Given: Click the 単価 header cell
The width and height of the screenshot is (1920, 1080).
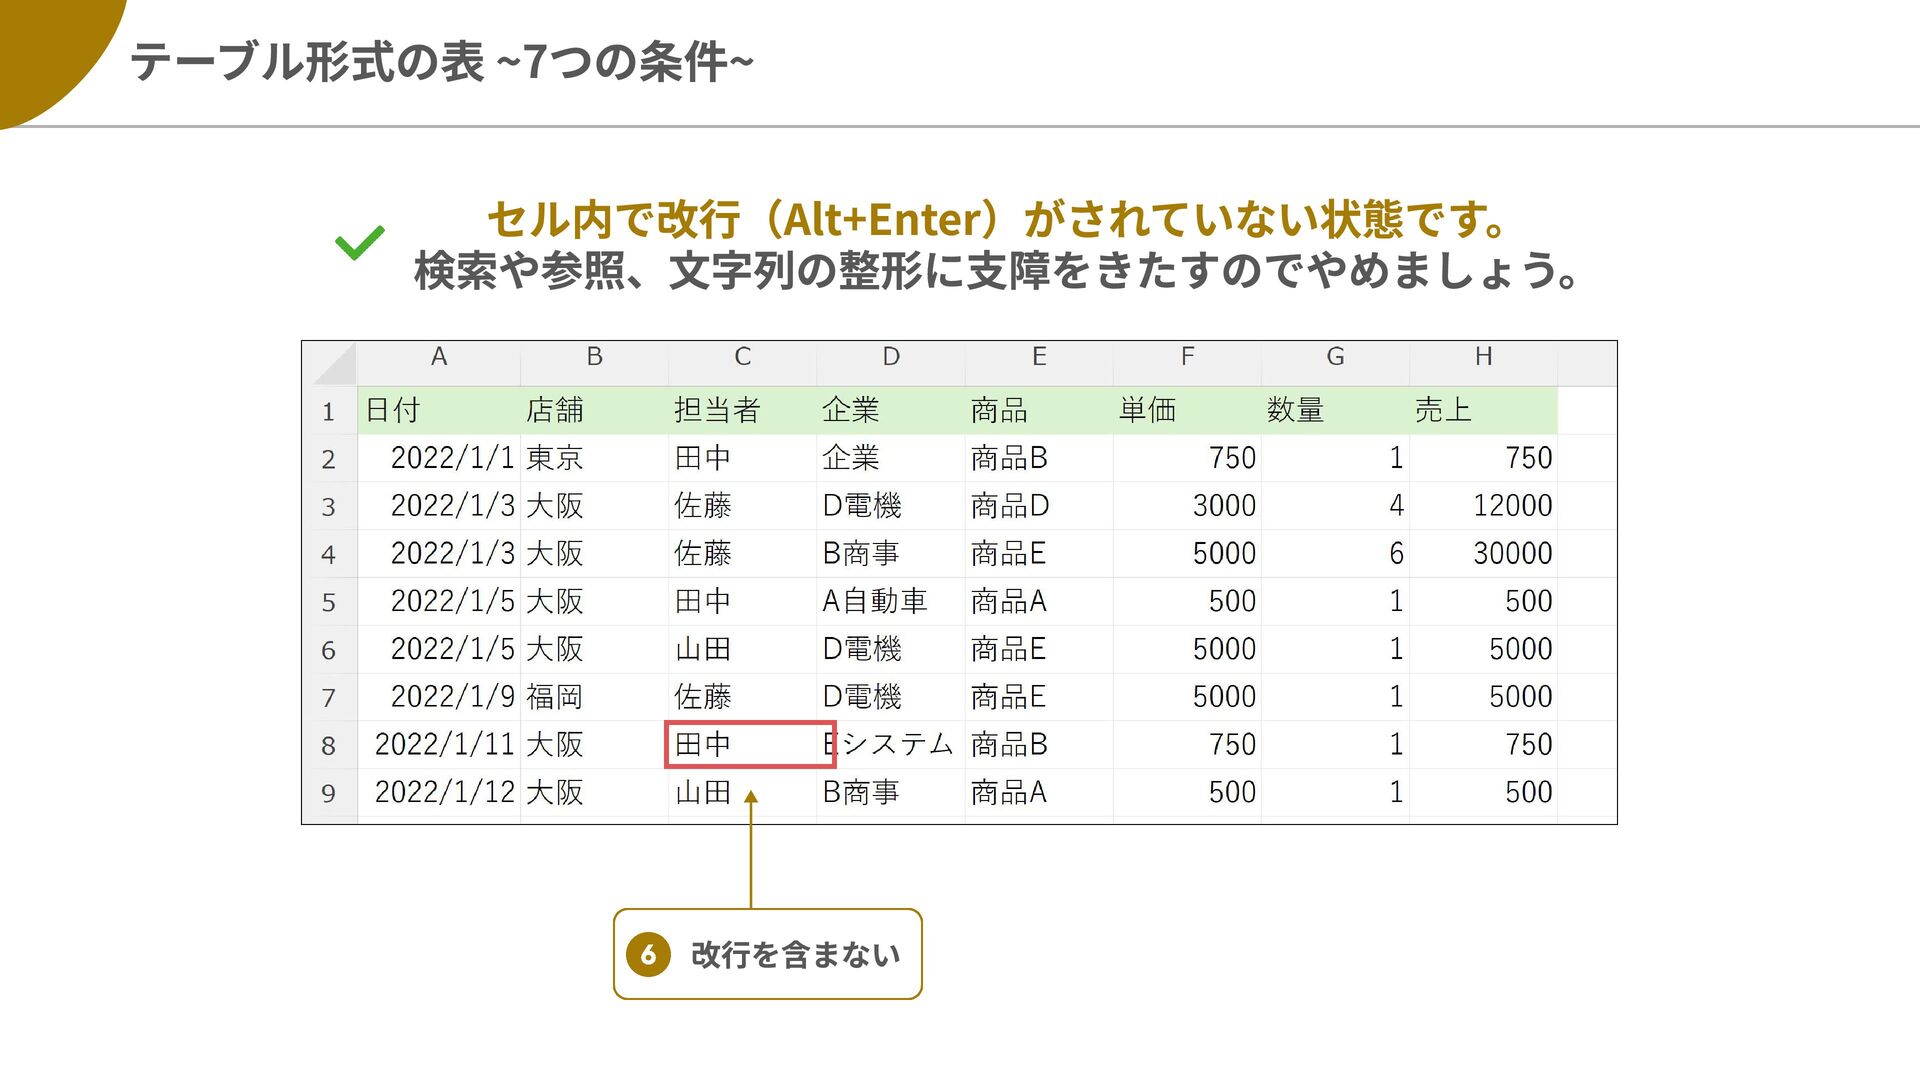Looking at the screenshot, I should 1187,410.
